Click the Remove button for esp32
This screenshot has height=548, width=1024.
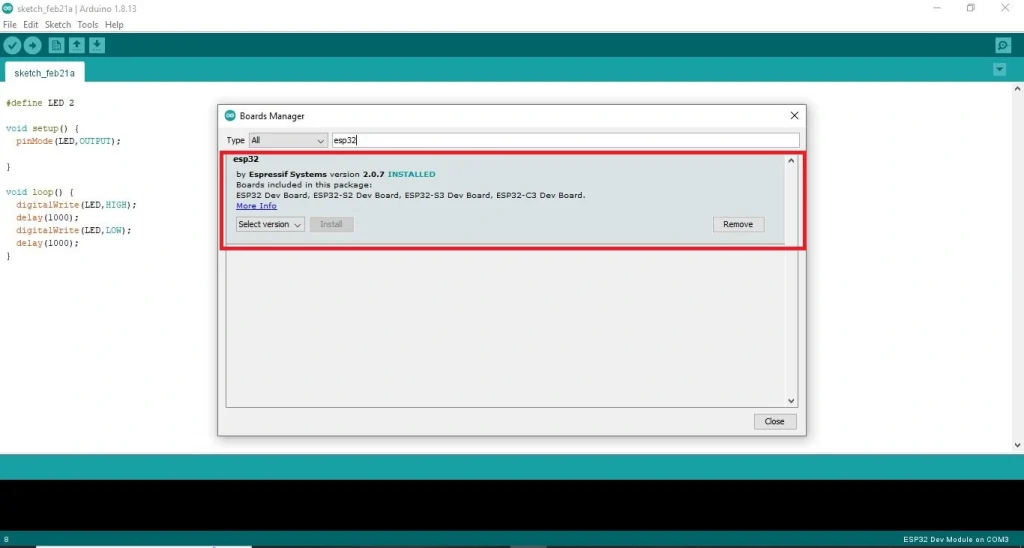[x=738, y=224]
